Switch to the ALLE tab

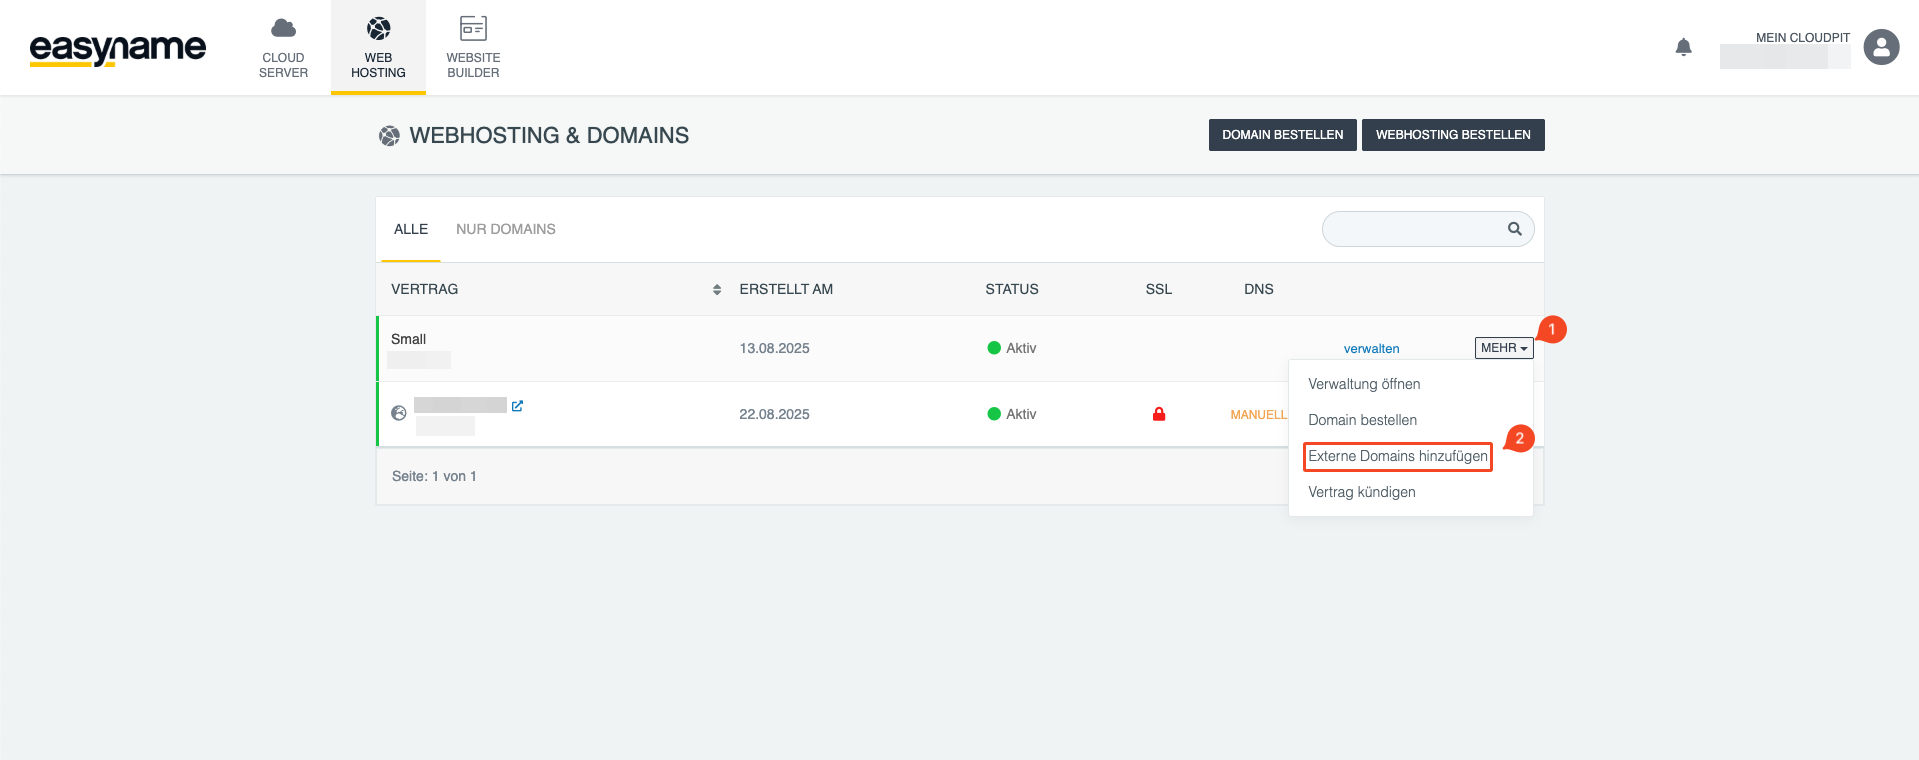click(x=410, y=229)
